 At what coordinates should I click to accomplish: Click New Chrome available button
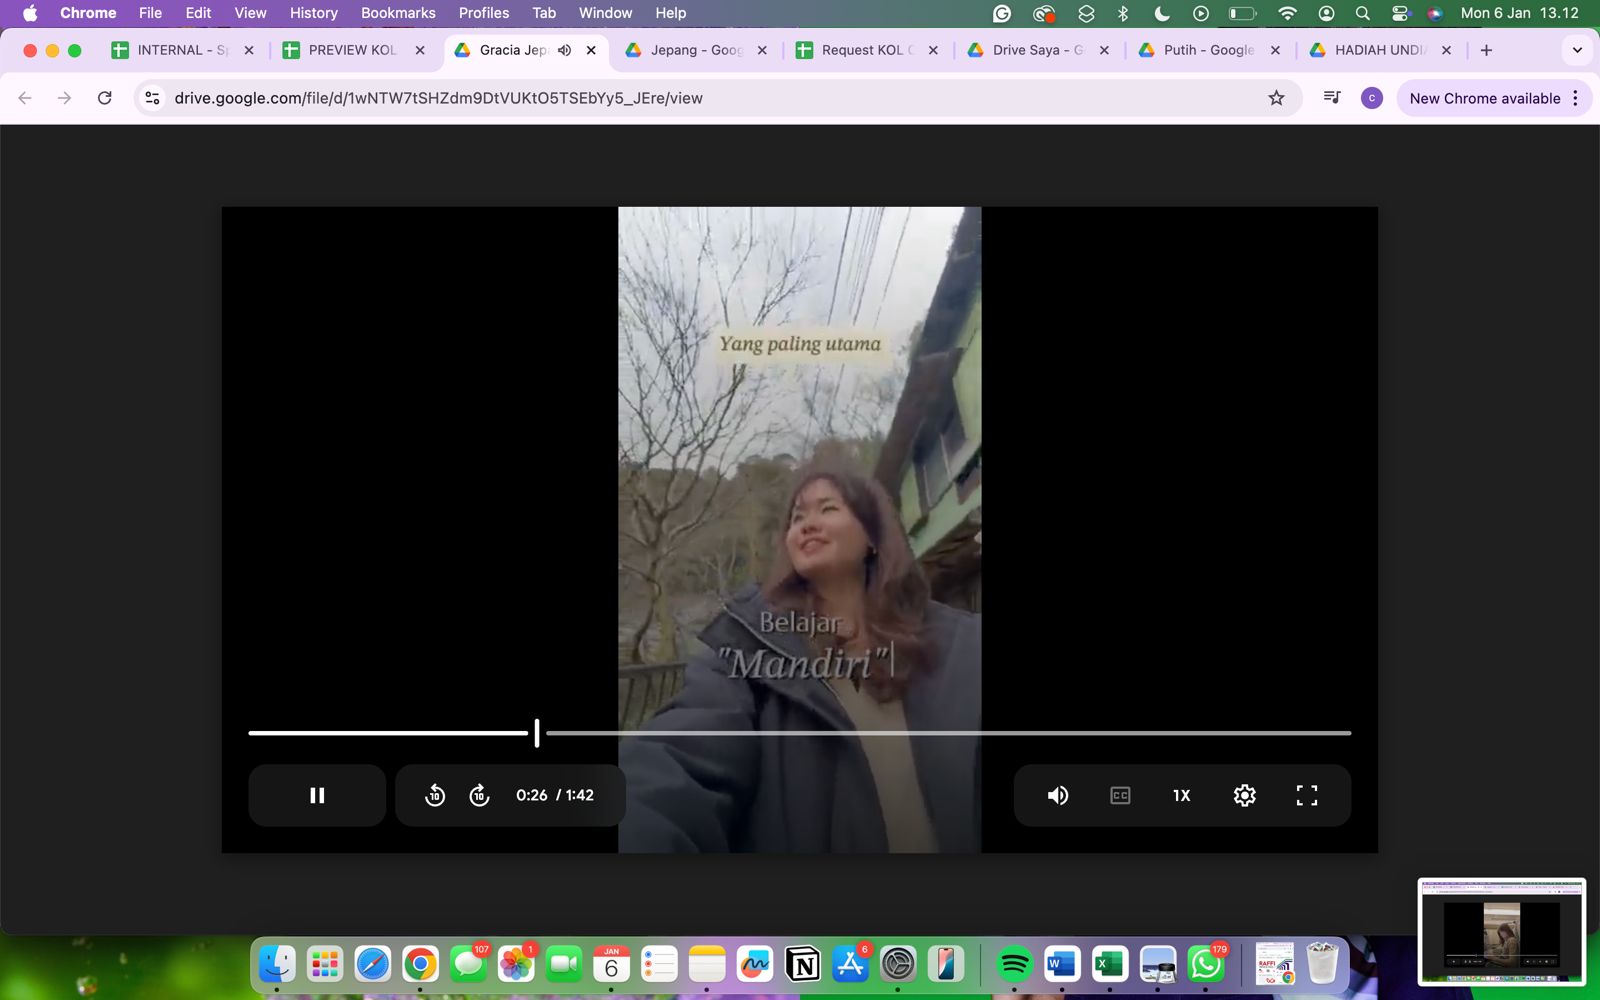pos(1484,98)
